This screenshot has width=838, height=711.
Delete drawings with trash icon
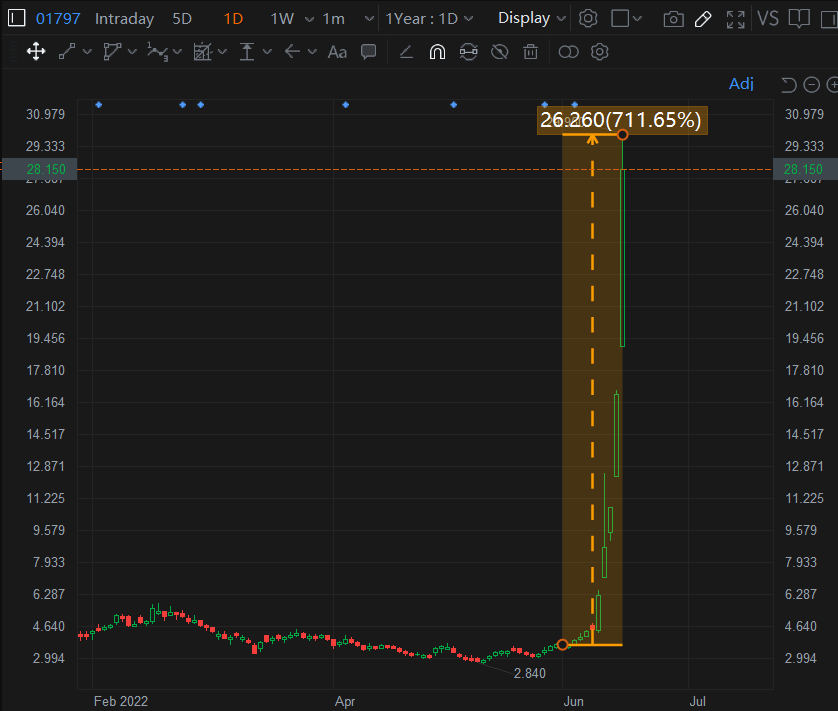point(530,52)
